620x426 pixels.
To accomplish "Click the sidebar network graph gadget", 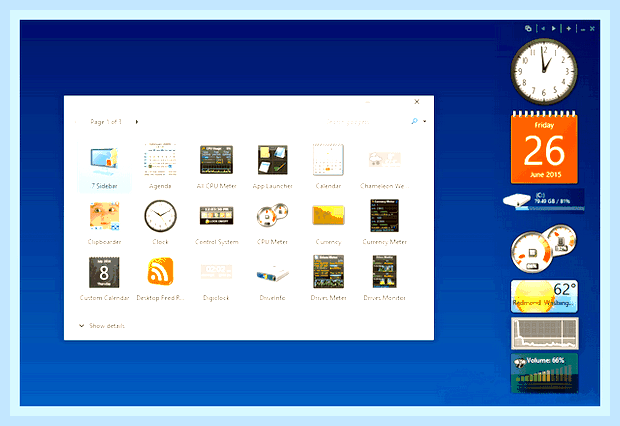I will coord(544,333).
